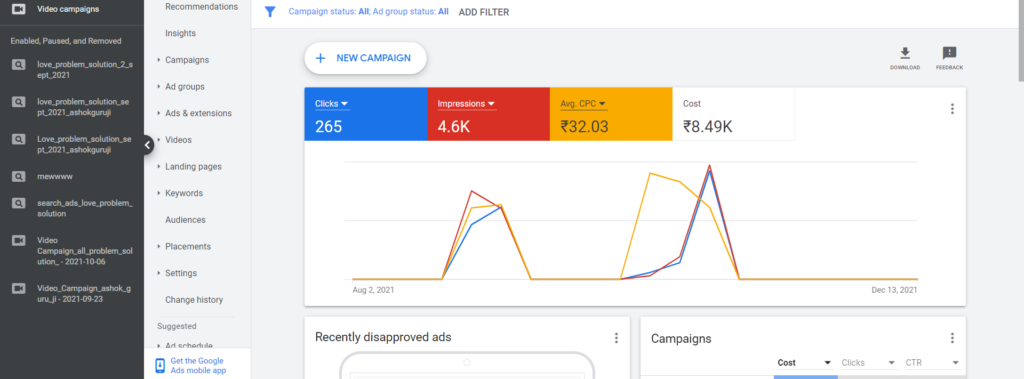Expand the Landing pages nav section
The width and height of the screenshot is (1024, 379).
(x=159, y=167)
